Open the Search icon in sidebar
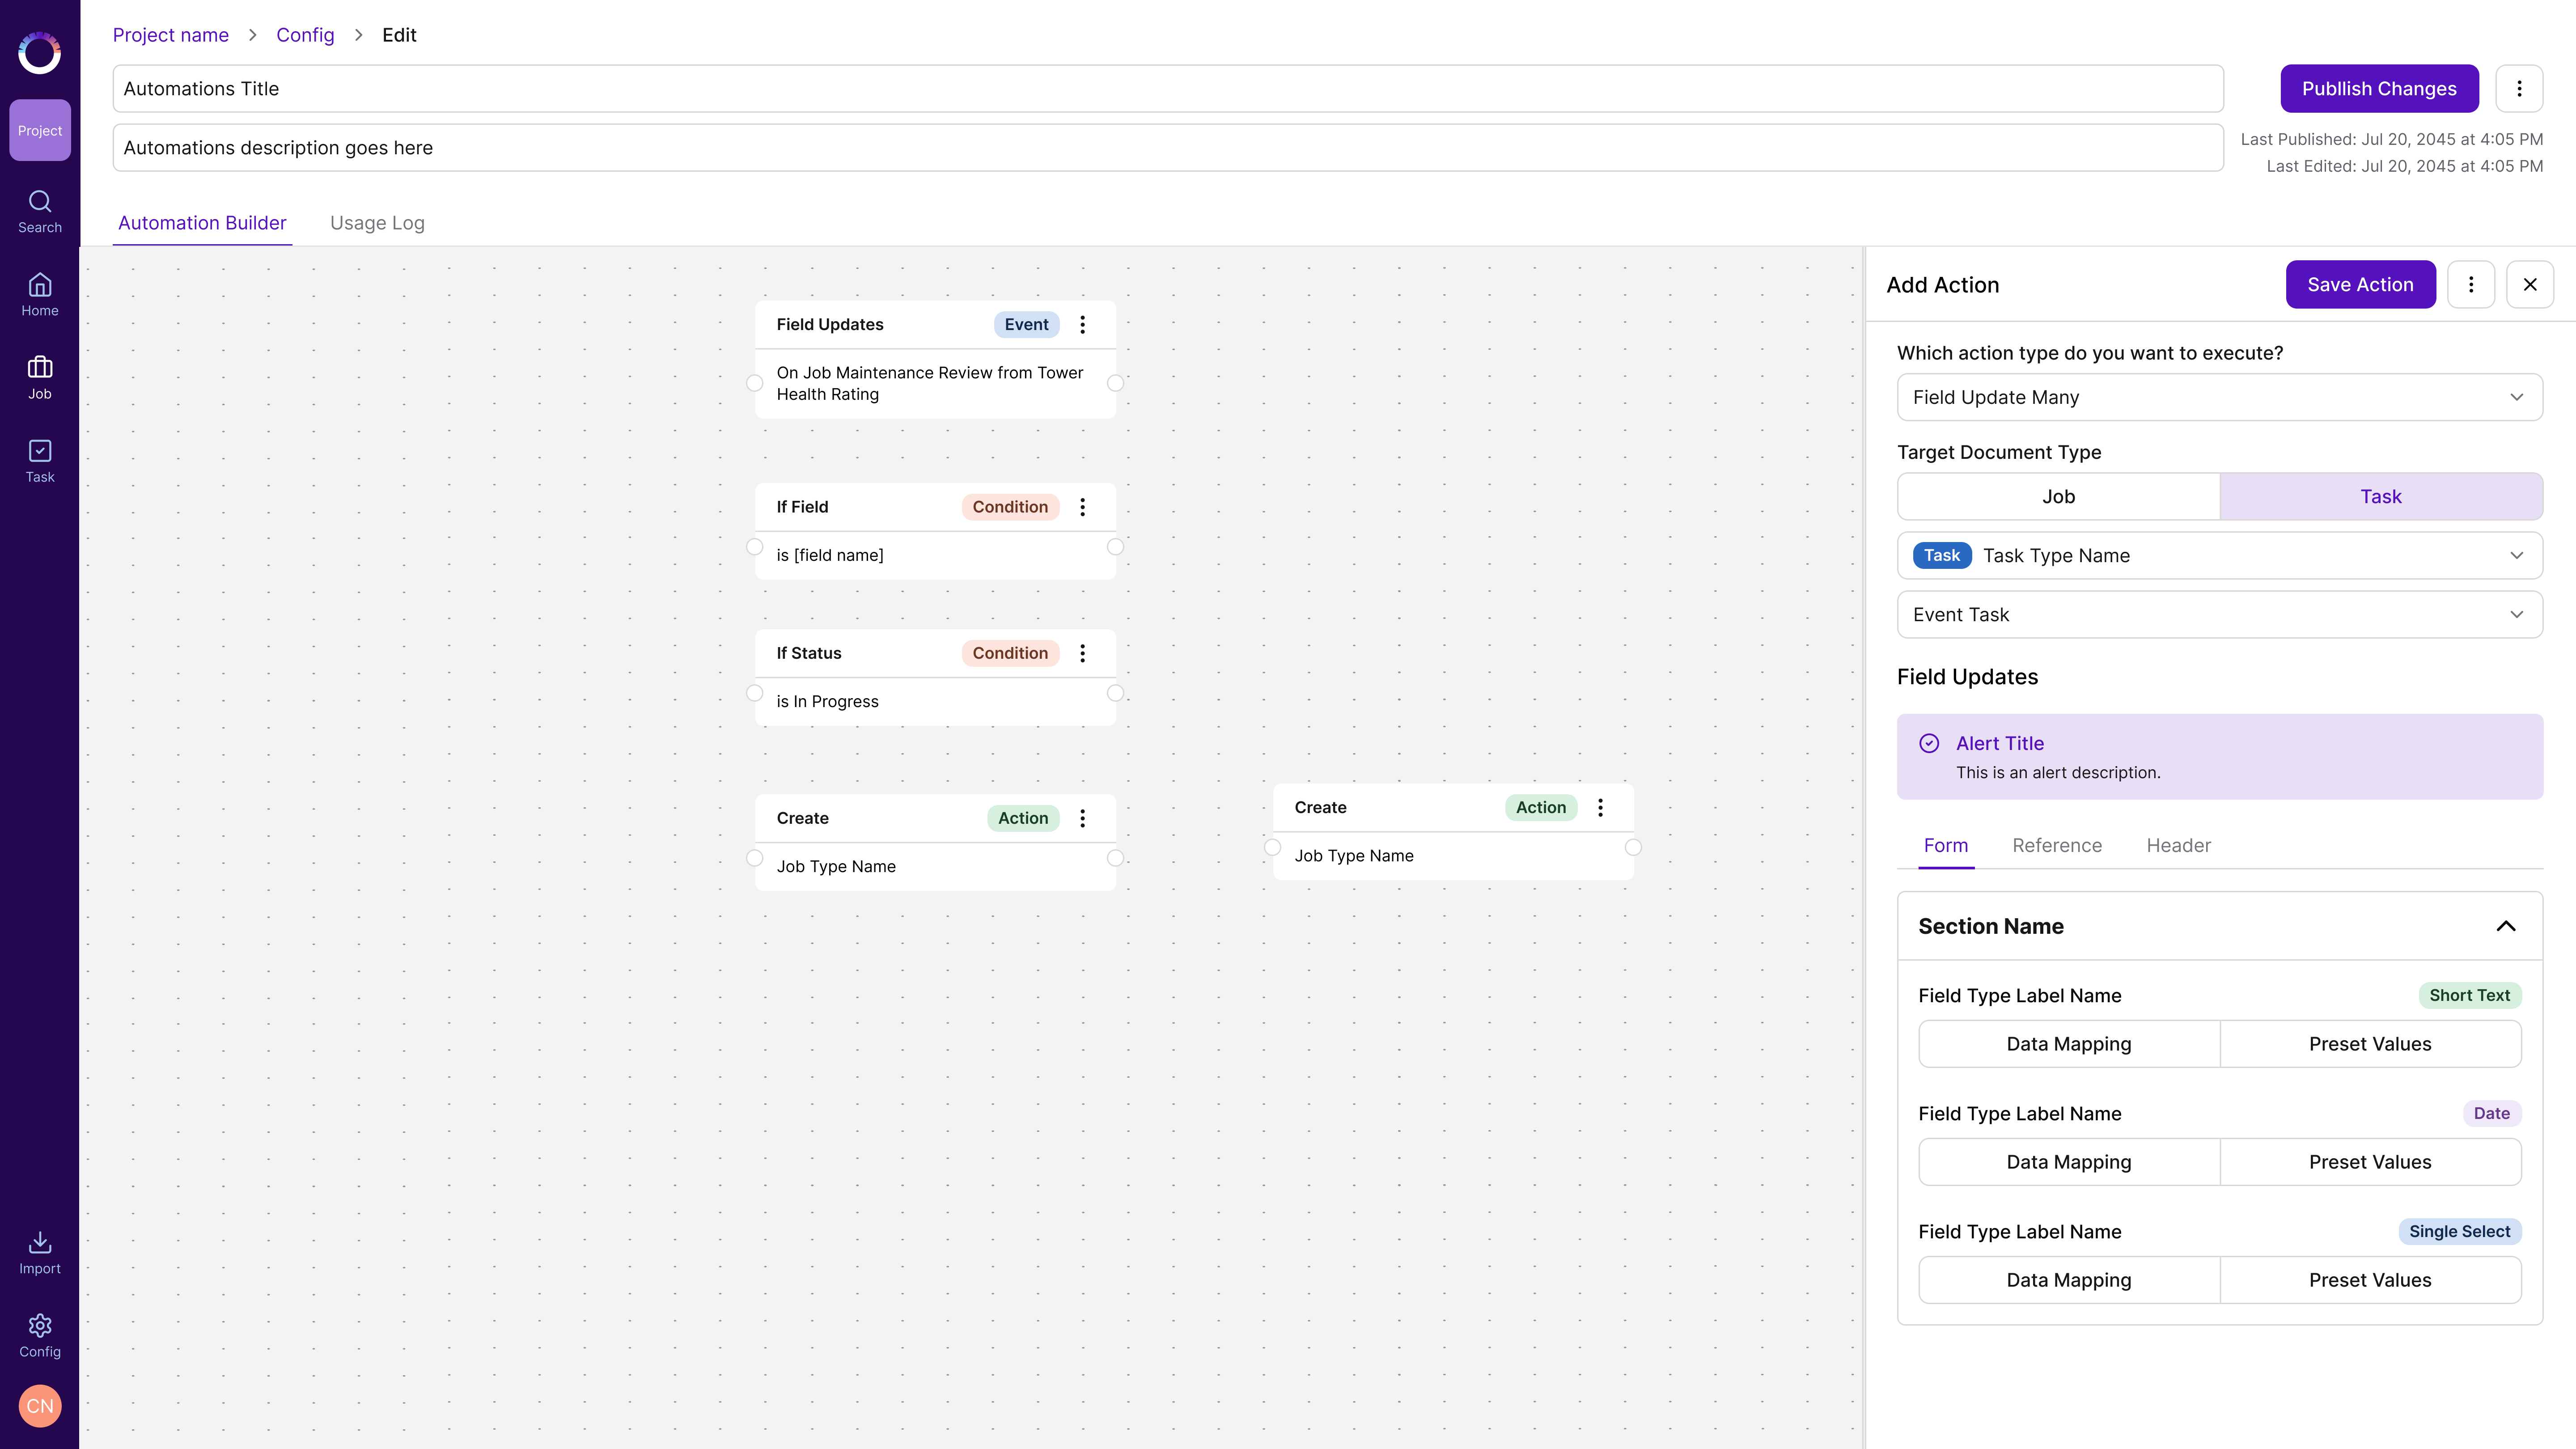2576x1449 pixels. (40, 212)
